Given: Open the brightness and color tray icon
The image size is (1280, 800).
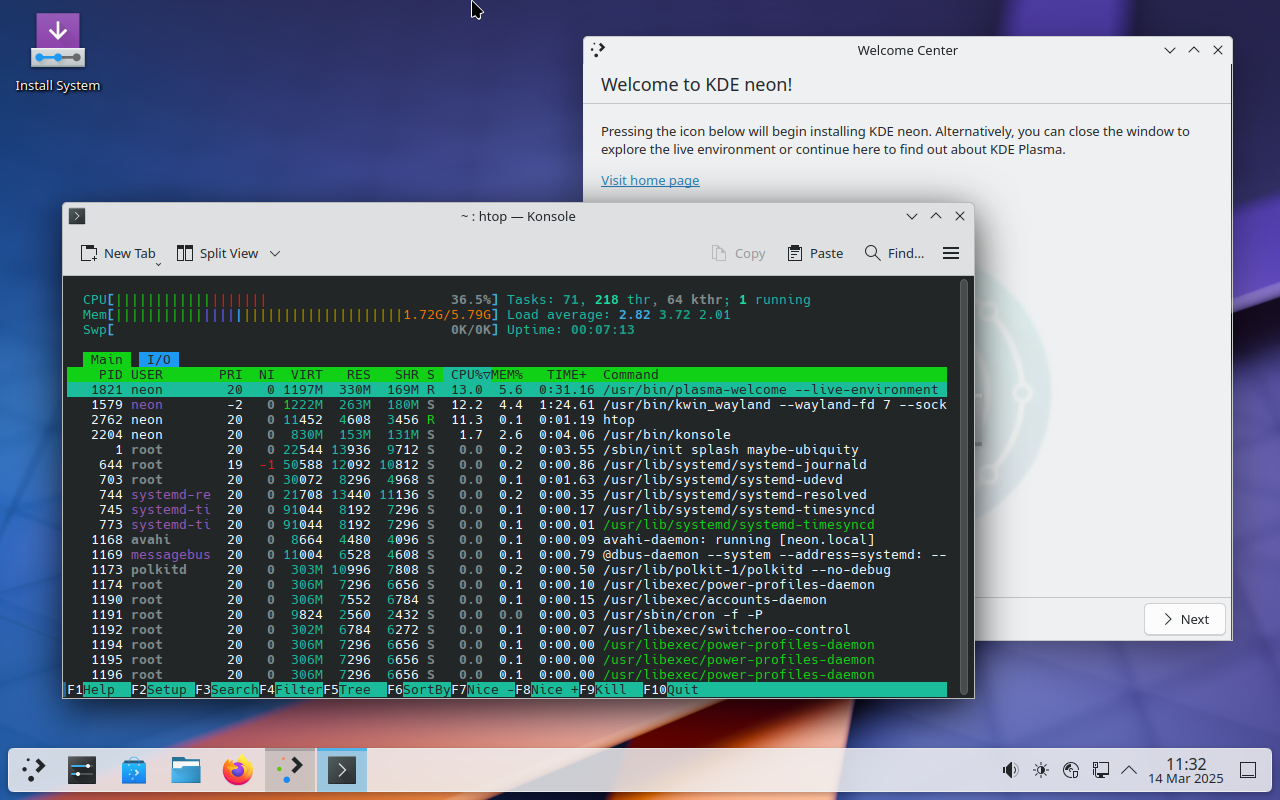Looking at the screenshot, I should [1041, 770].
